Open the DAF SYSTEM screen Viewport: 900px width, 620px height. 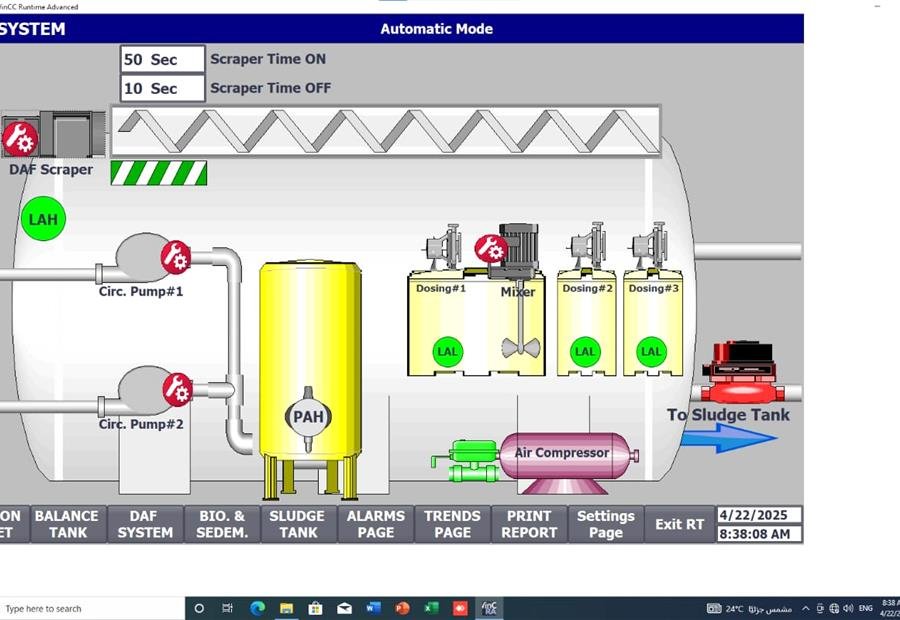(145, 524)
